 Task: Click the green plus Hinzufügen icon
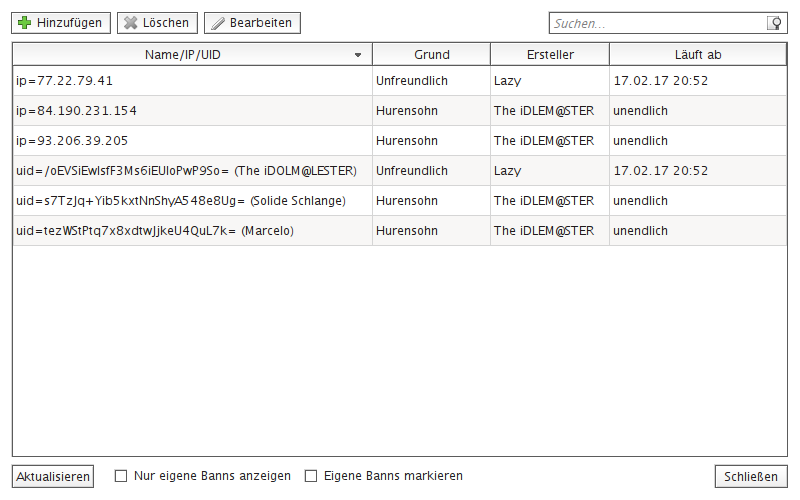click(x=24, y=23)
